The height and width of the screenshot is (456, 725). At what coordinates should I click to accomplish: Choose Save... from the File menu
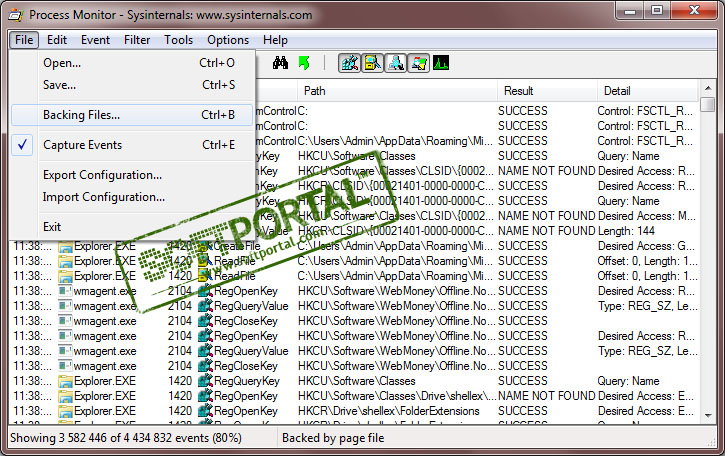coord(132,85)
